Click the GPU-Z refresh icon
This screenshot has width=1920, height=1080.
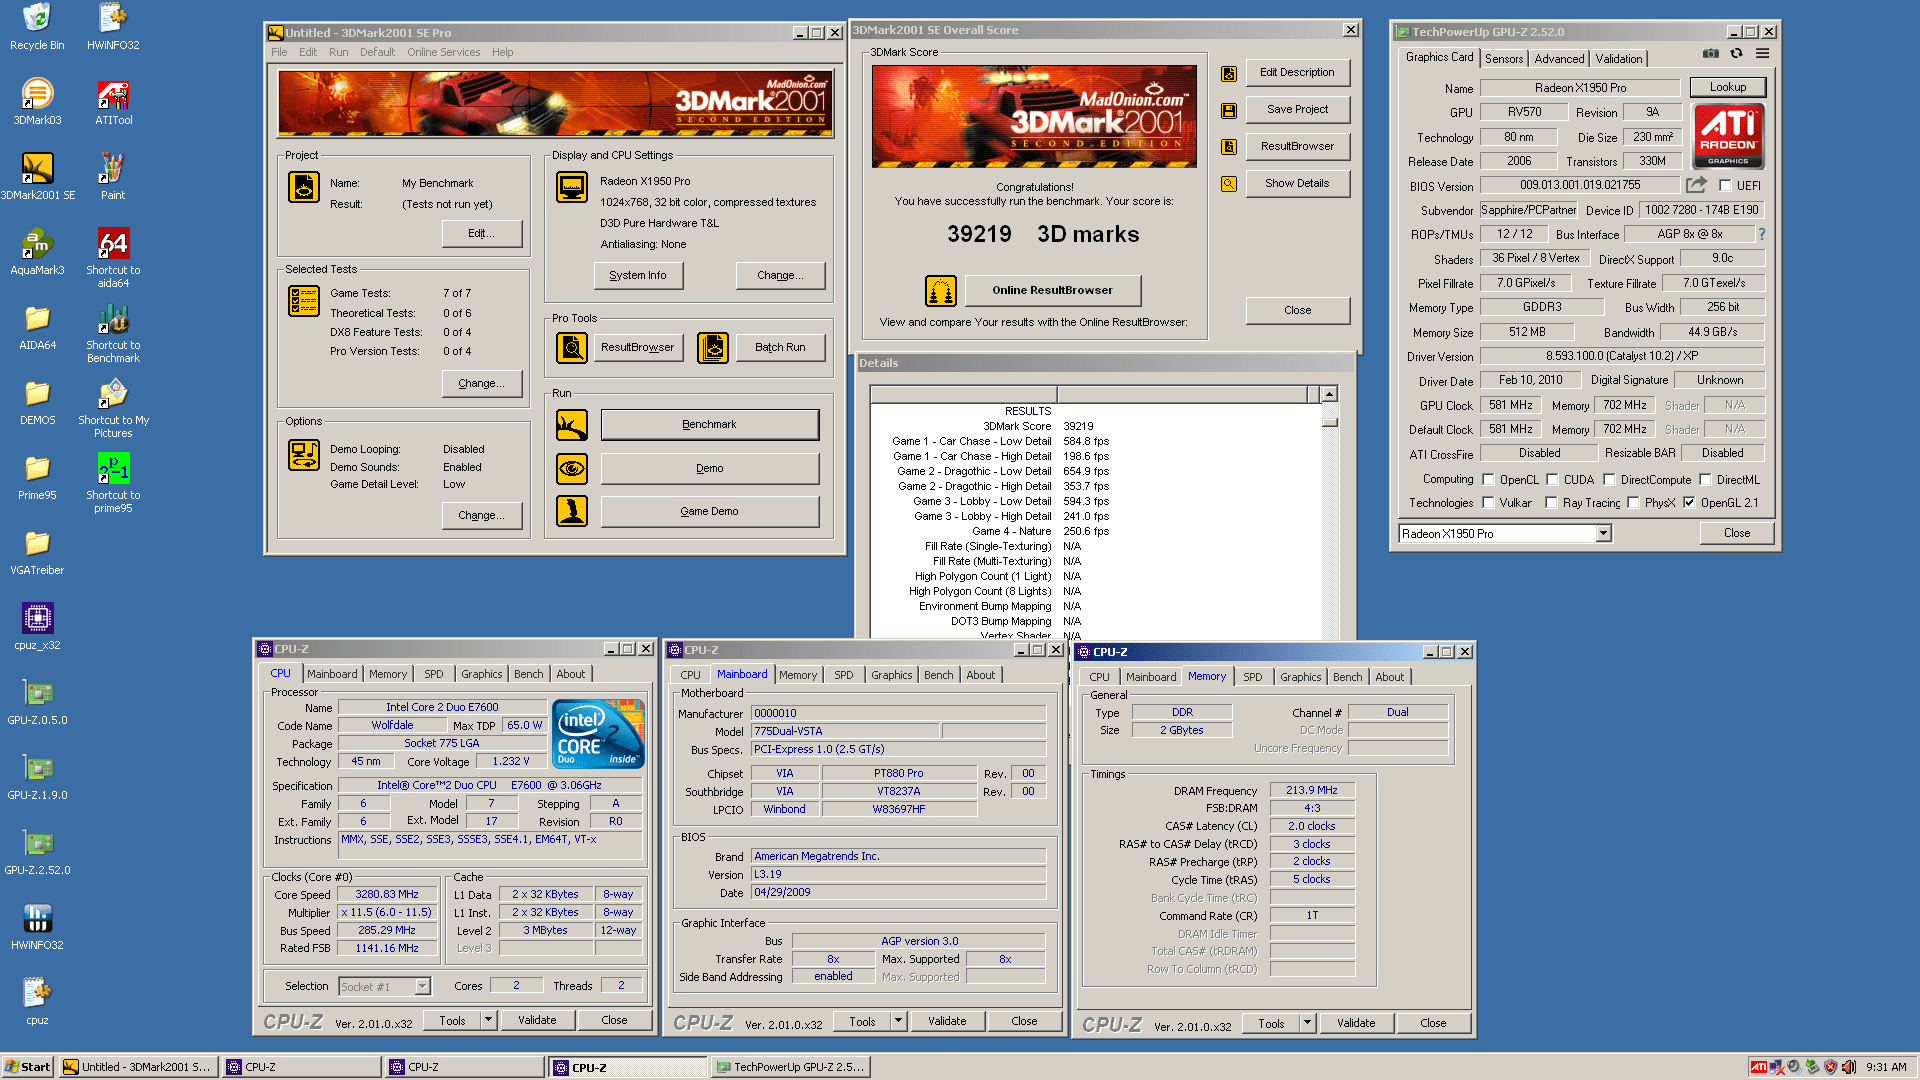tap(1736, 54)
